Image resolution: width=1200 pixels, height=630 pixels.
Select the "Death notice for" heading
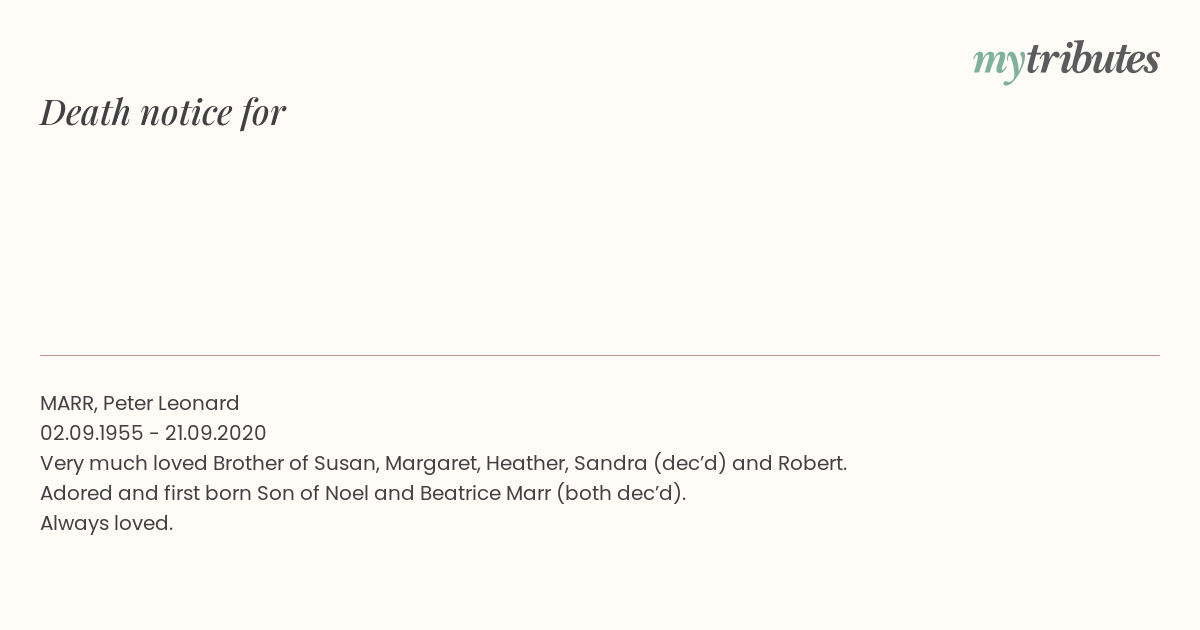point(163,112)
